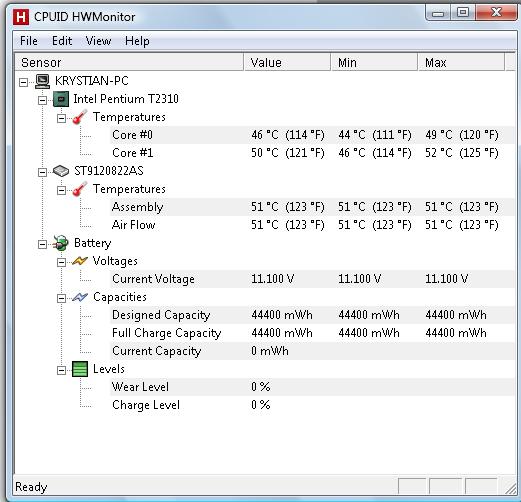Click the Ready status bar text
The image size is (521, 502).
[x=31, y=487]
